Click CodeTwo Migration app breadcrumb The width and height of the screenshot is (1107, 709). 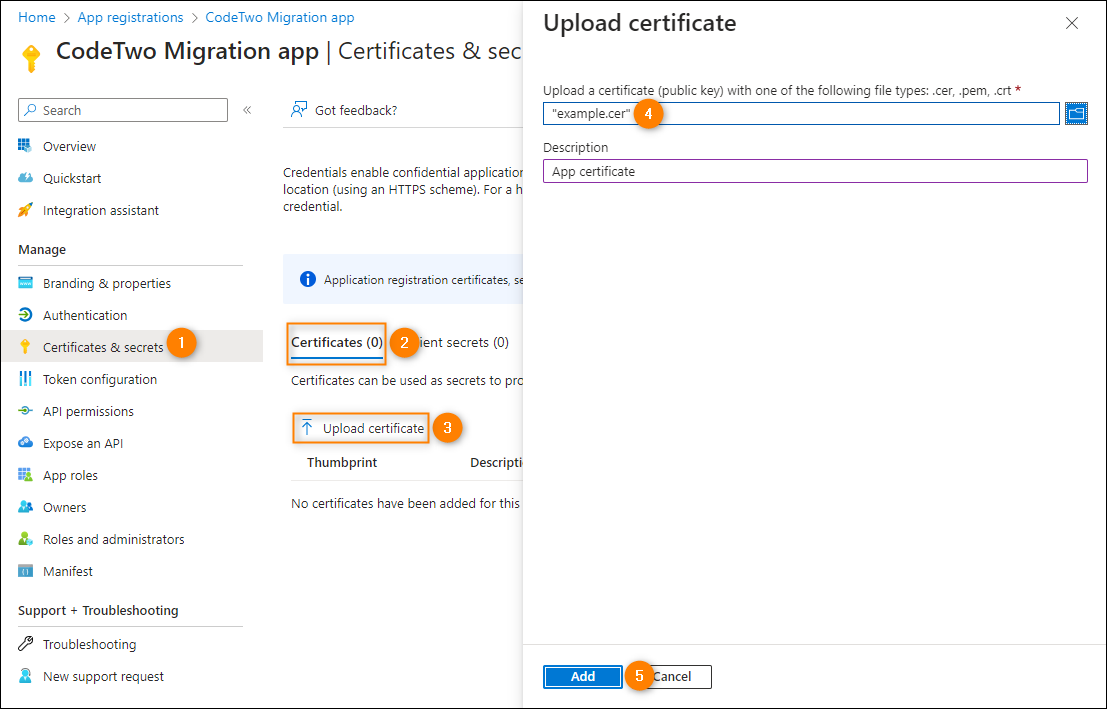[x=280, y=18]
